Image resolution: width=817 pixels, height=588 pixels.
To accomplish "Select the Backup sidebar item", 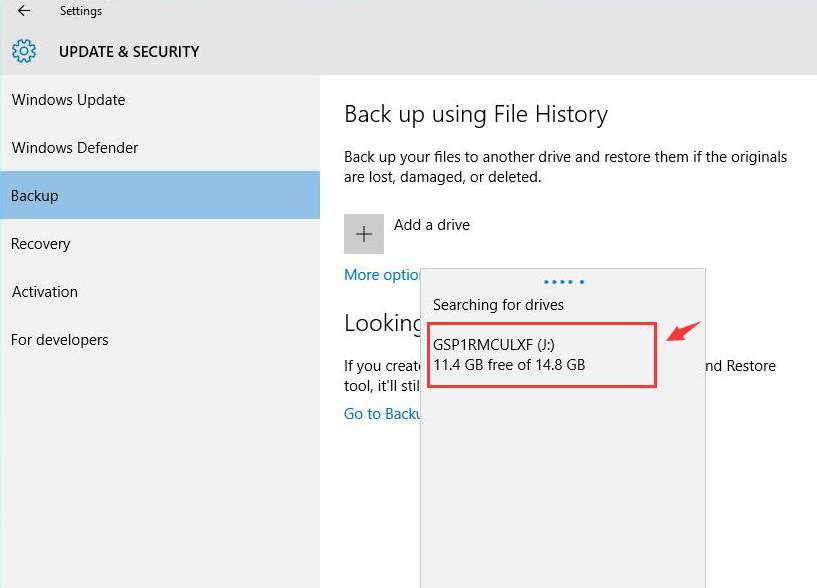I will pos(35,196).
